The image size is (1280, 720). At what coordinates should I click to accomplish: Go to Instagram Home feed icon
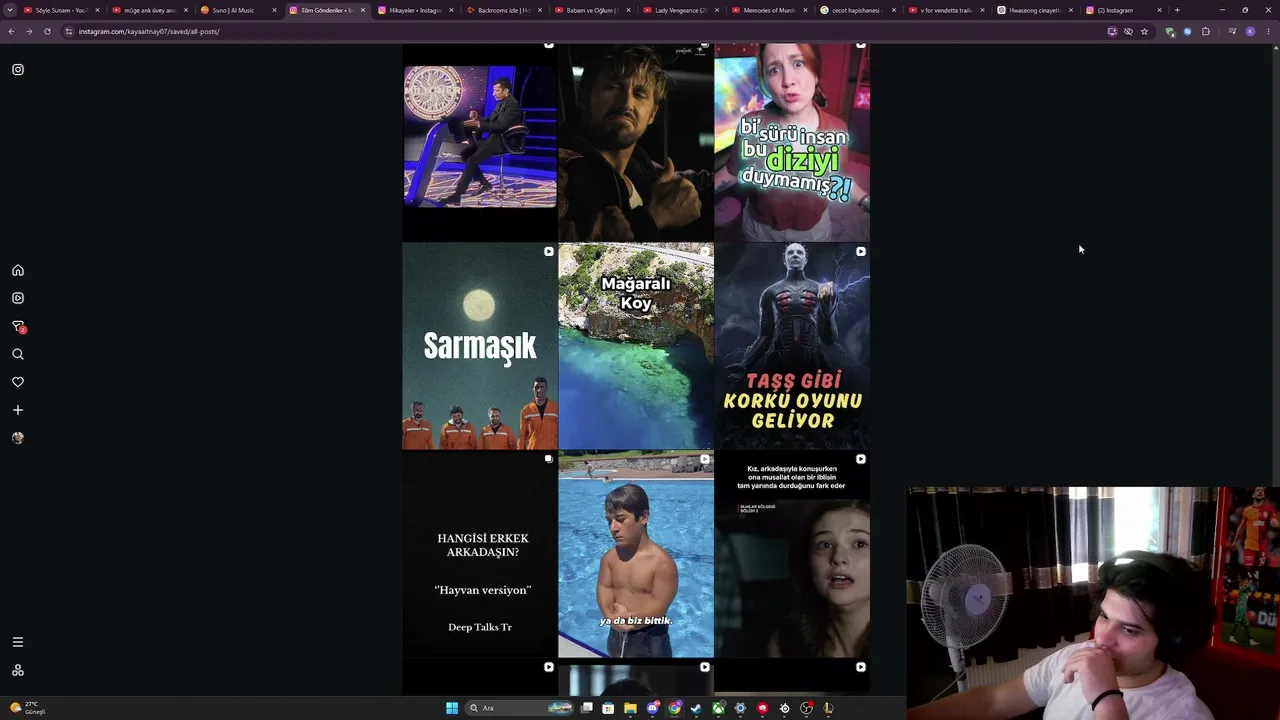click(18, 270)
